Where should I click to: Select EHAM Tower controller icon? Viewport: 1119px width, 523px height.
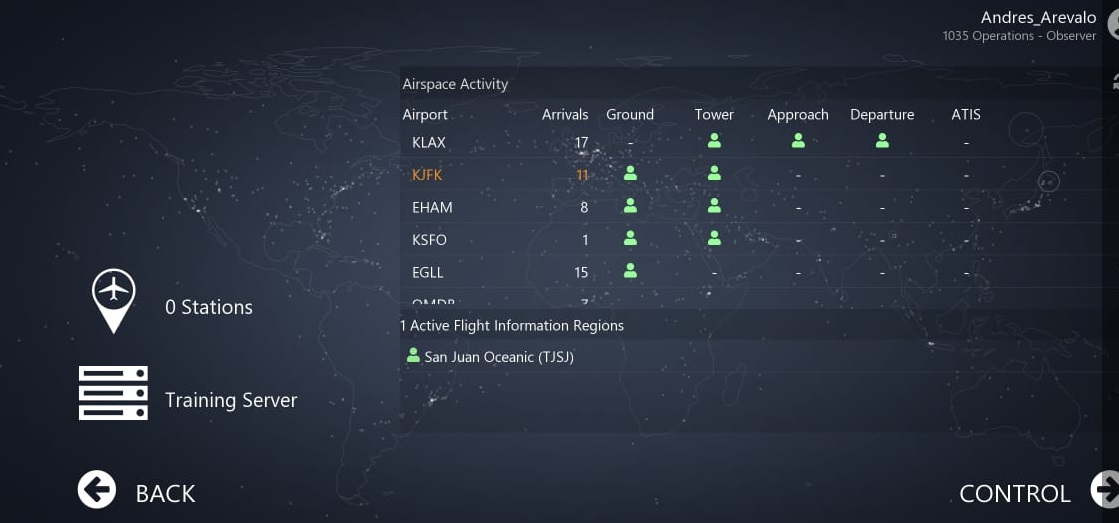[x=714, y=207]
